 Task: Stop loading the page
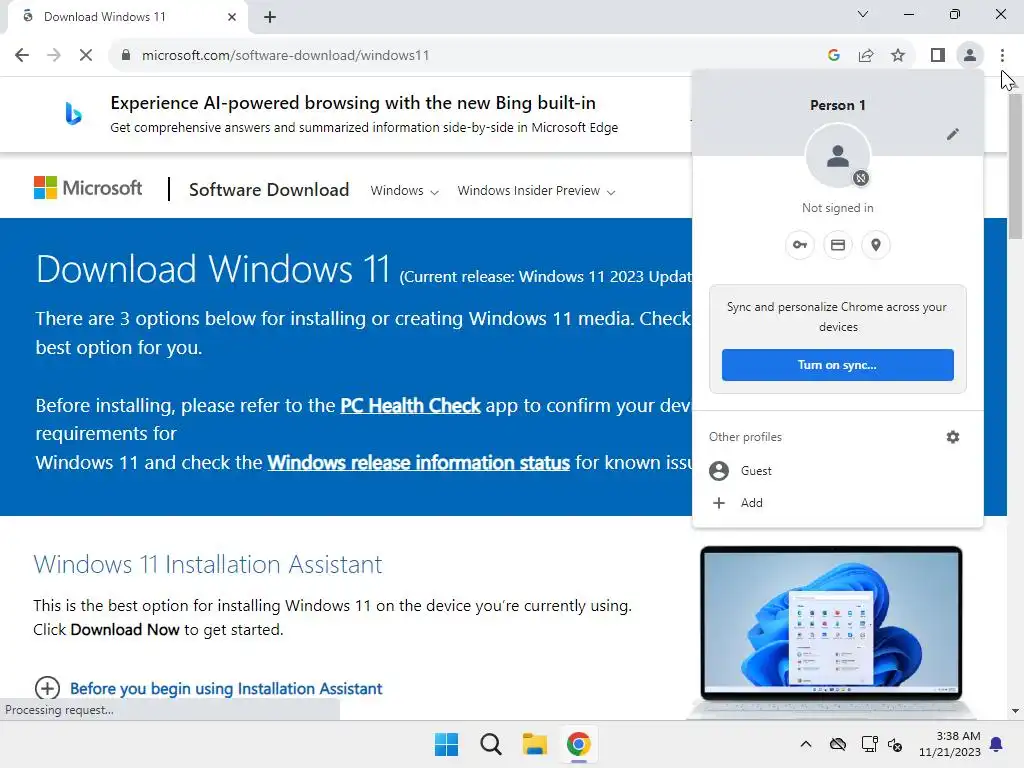click(x=86, y=55)
